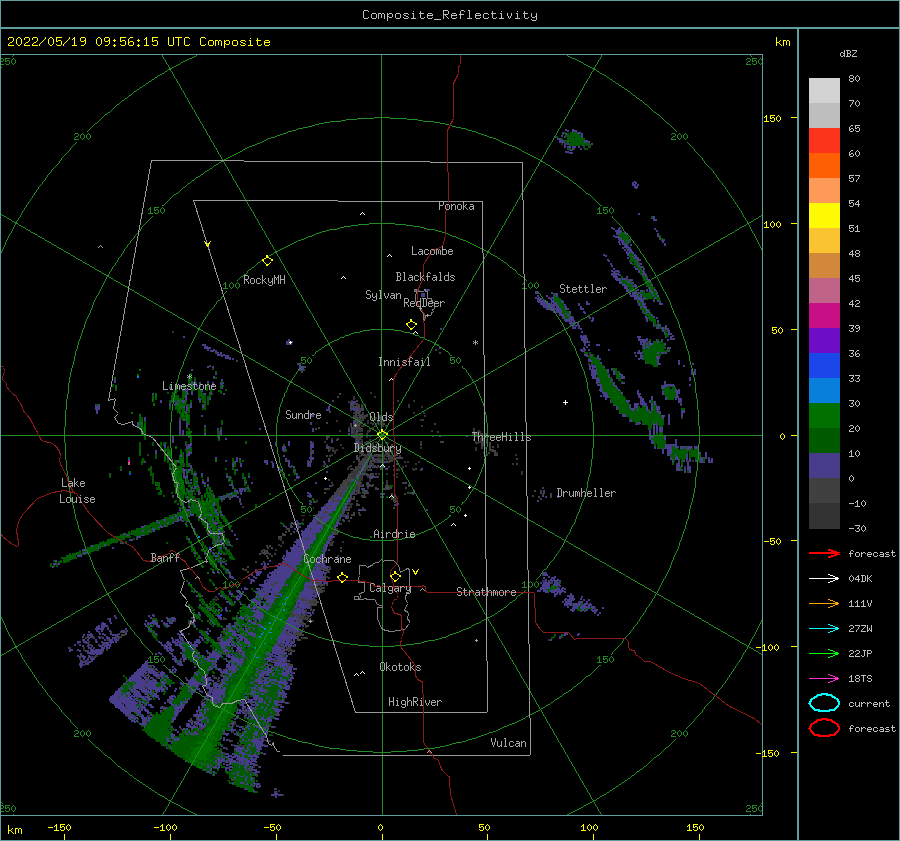Click the Olds label near radar center

point(381,417)
